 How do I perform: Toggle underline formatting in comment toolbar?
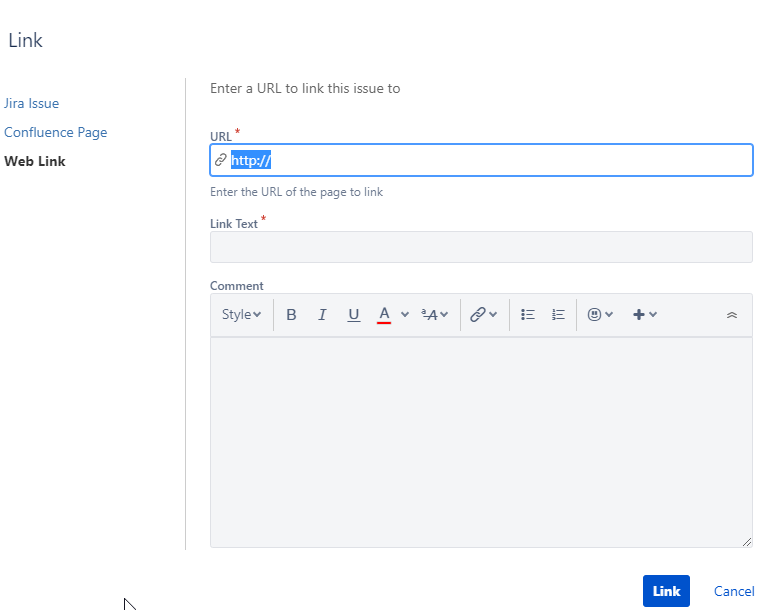353,314
